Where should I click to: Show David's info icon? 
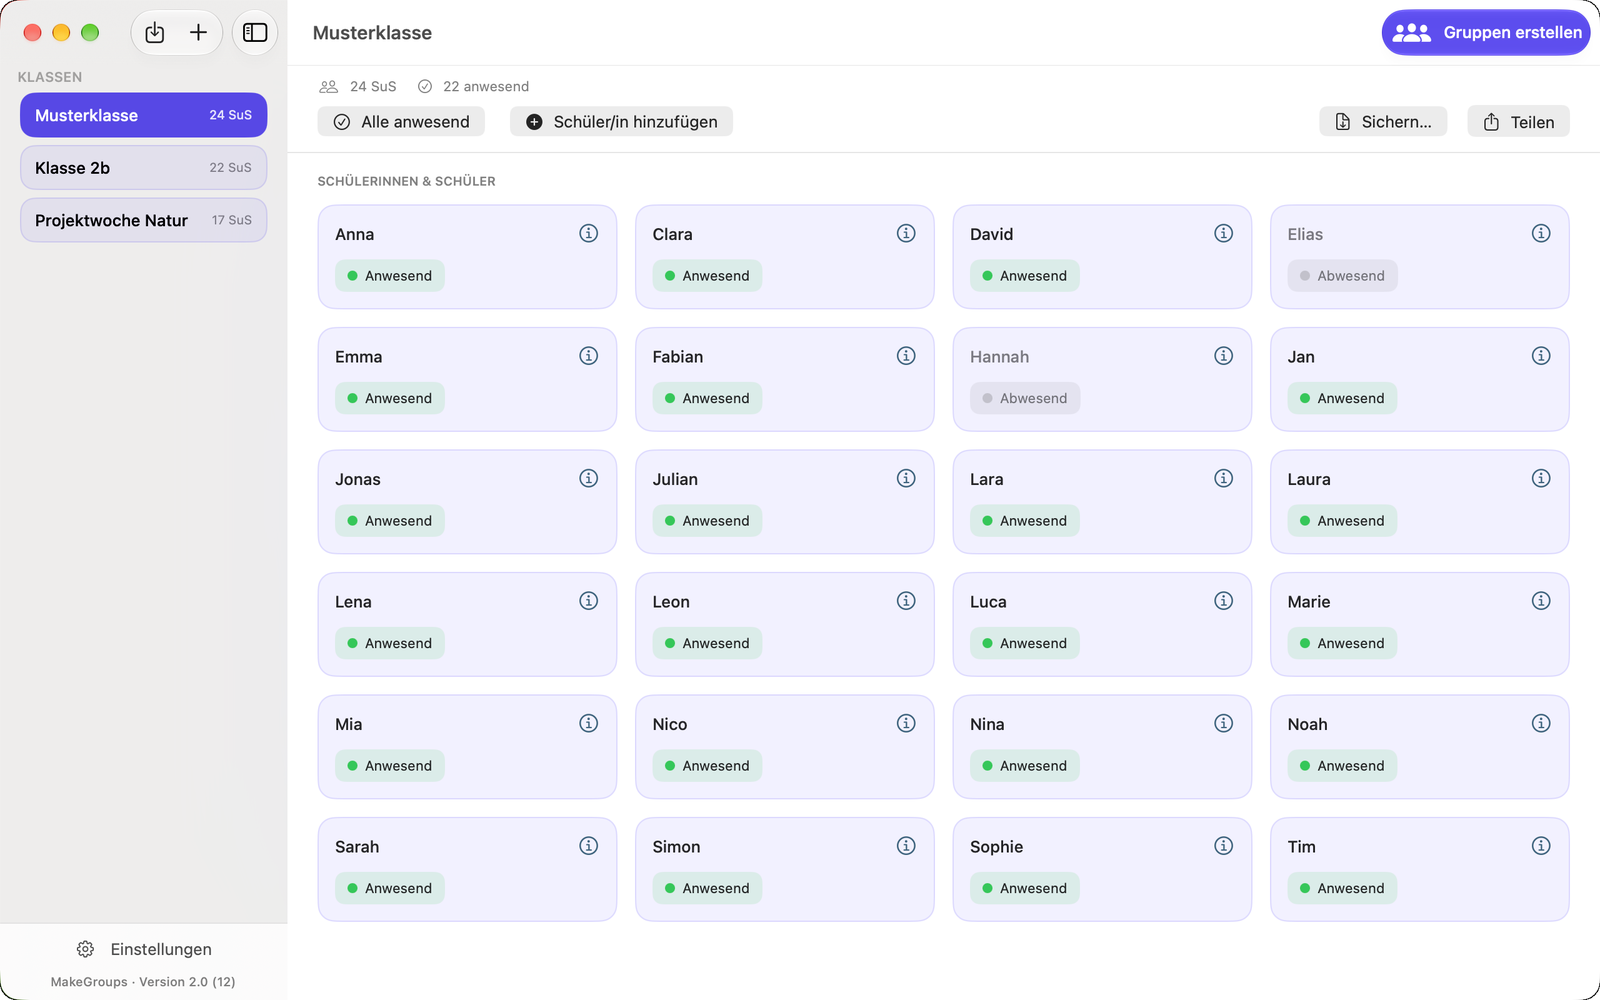tap(1224, 233)
